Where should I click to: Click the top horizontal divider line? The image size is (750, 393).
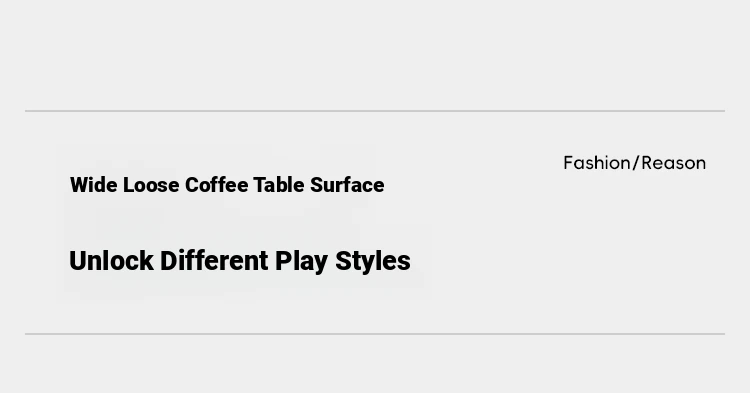(x=375, y=111)
